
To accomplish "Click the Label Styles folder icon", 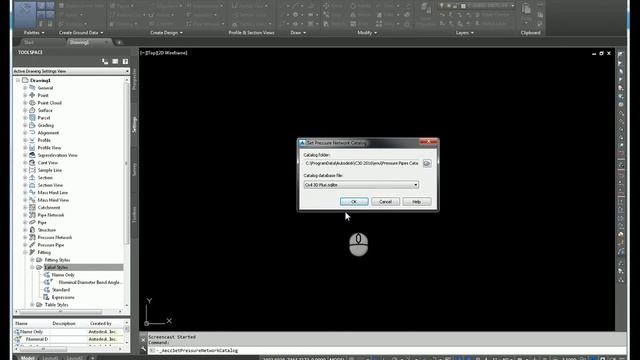I will (39, 267).
